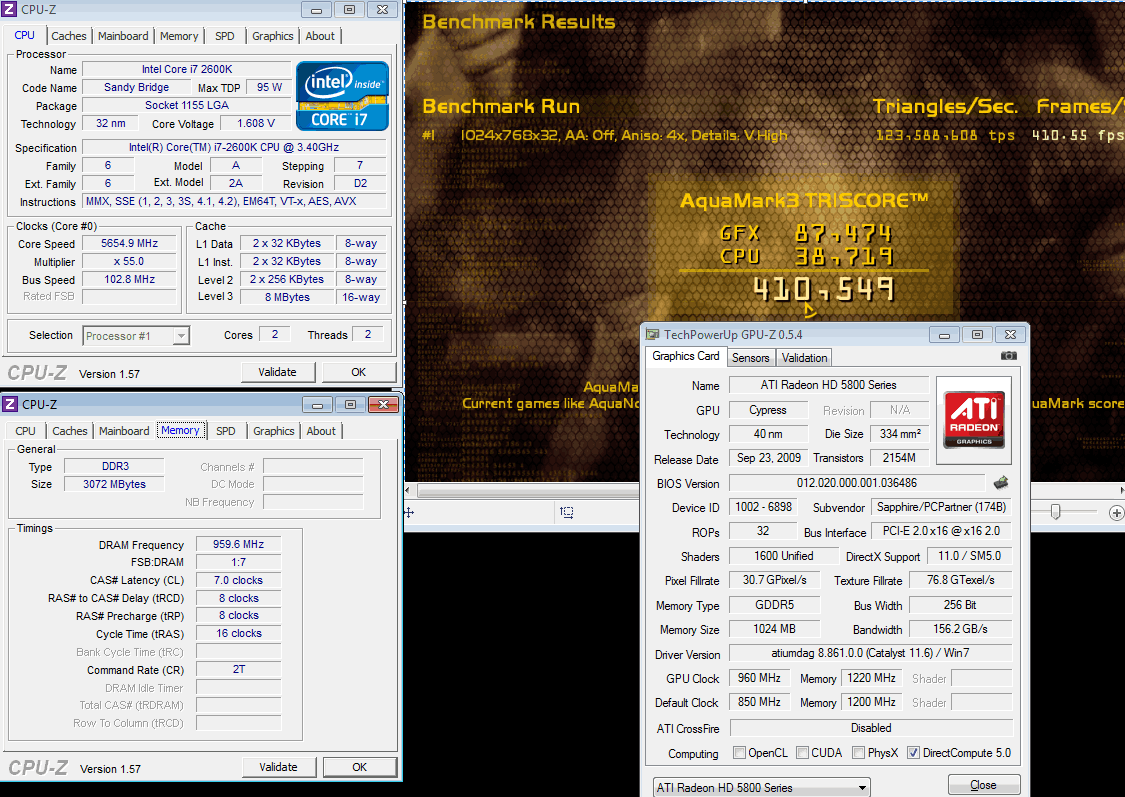The width and height of the screenshot is (1125, 797).
Task: Toggle the PhysX checkbox
Action: [x=858, y=753]
